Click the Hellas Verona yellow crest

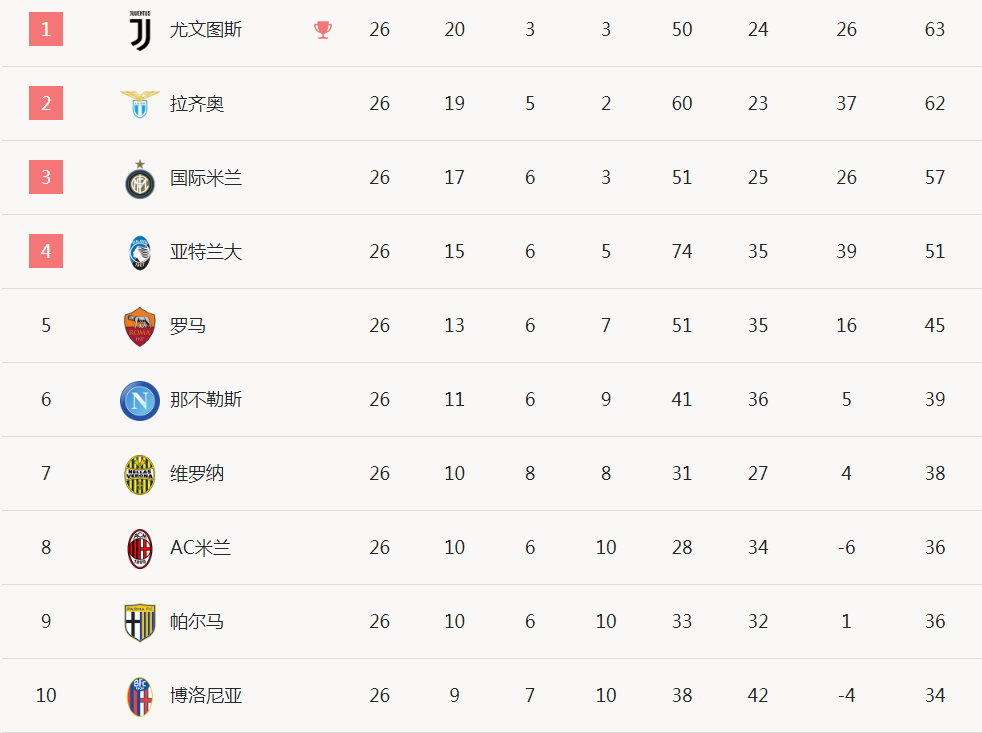(140, 474)
